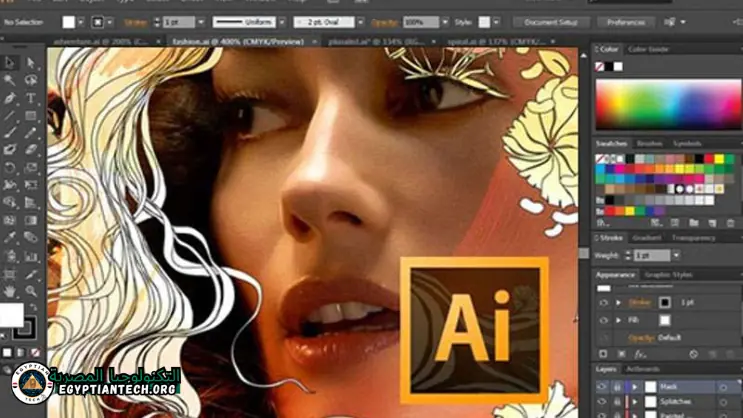Select the Rotate tool

pos(9,168)
